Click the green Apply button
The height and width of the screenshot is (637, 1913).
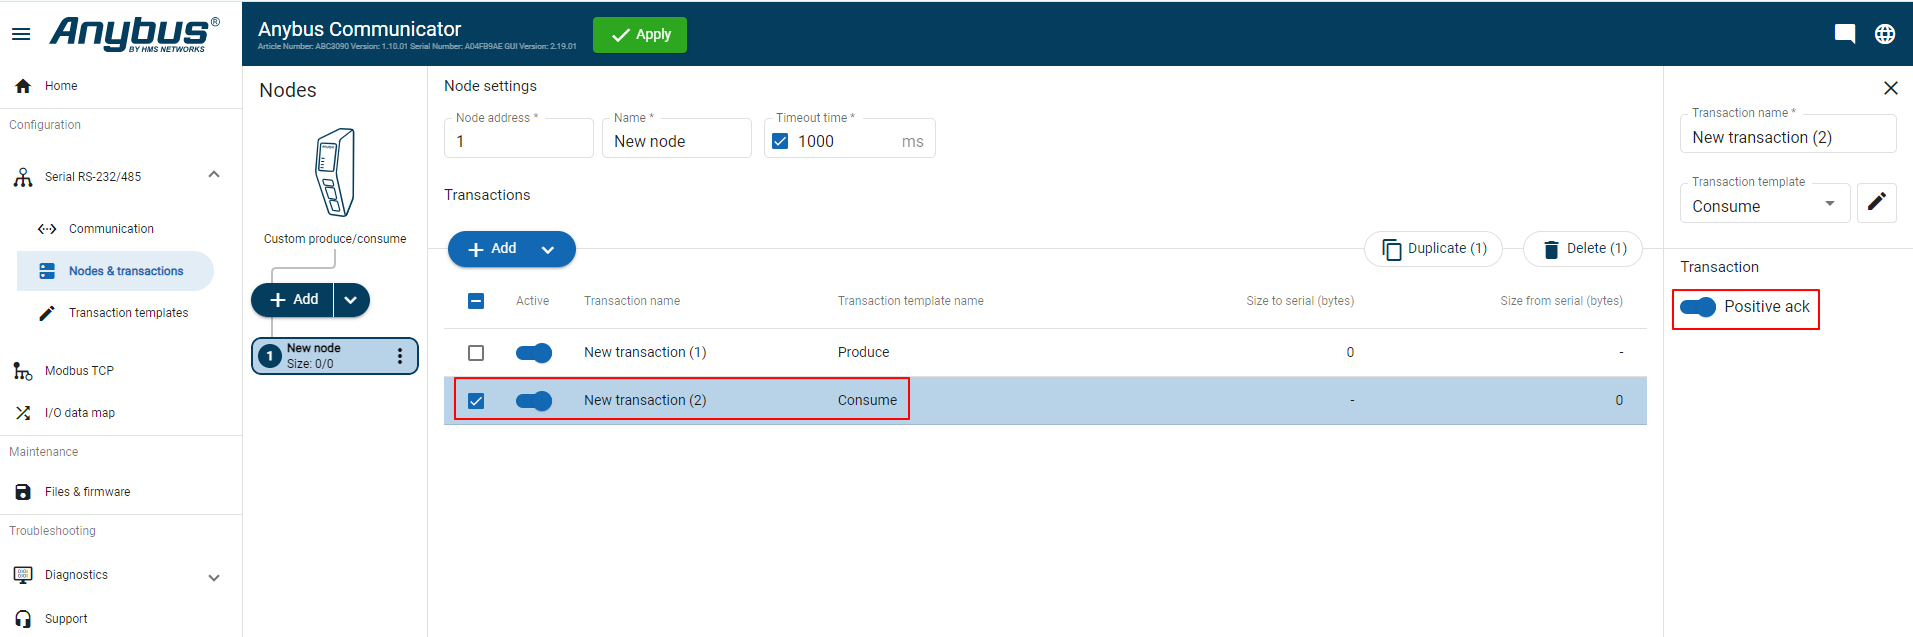click(x=640, y=35)
